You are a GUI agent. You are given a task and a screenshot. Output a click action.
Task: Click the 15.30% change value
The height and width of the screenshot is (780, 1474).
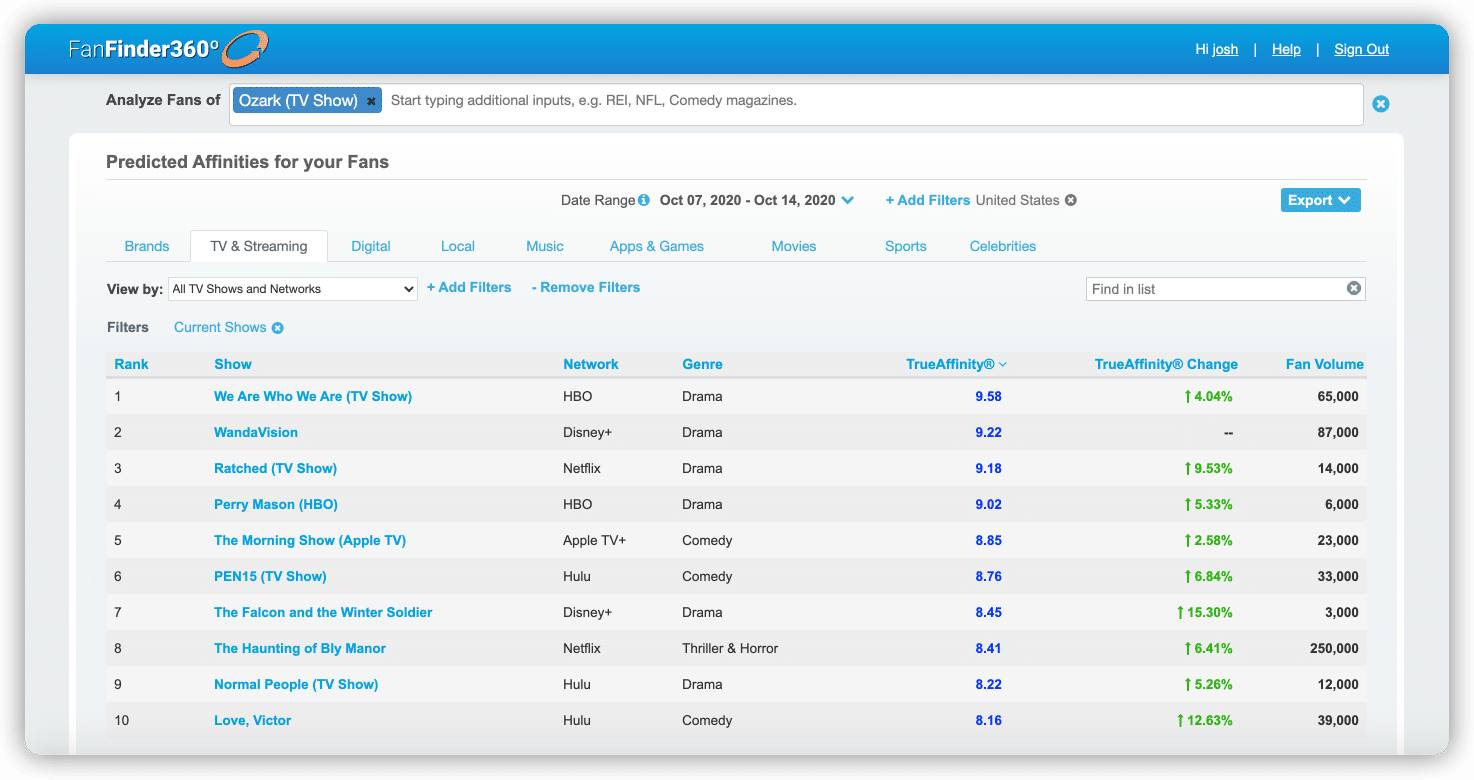1204,612
